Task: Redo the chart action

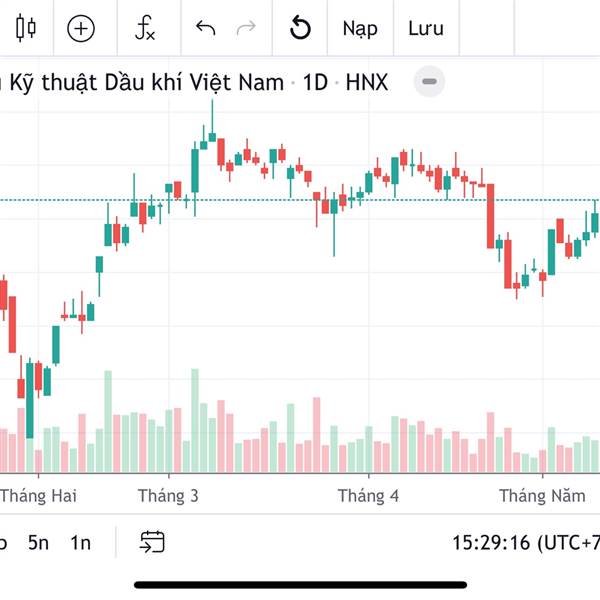Action: [245, 28]
